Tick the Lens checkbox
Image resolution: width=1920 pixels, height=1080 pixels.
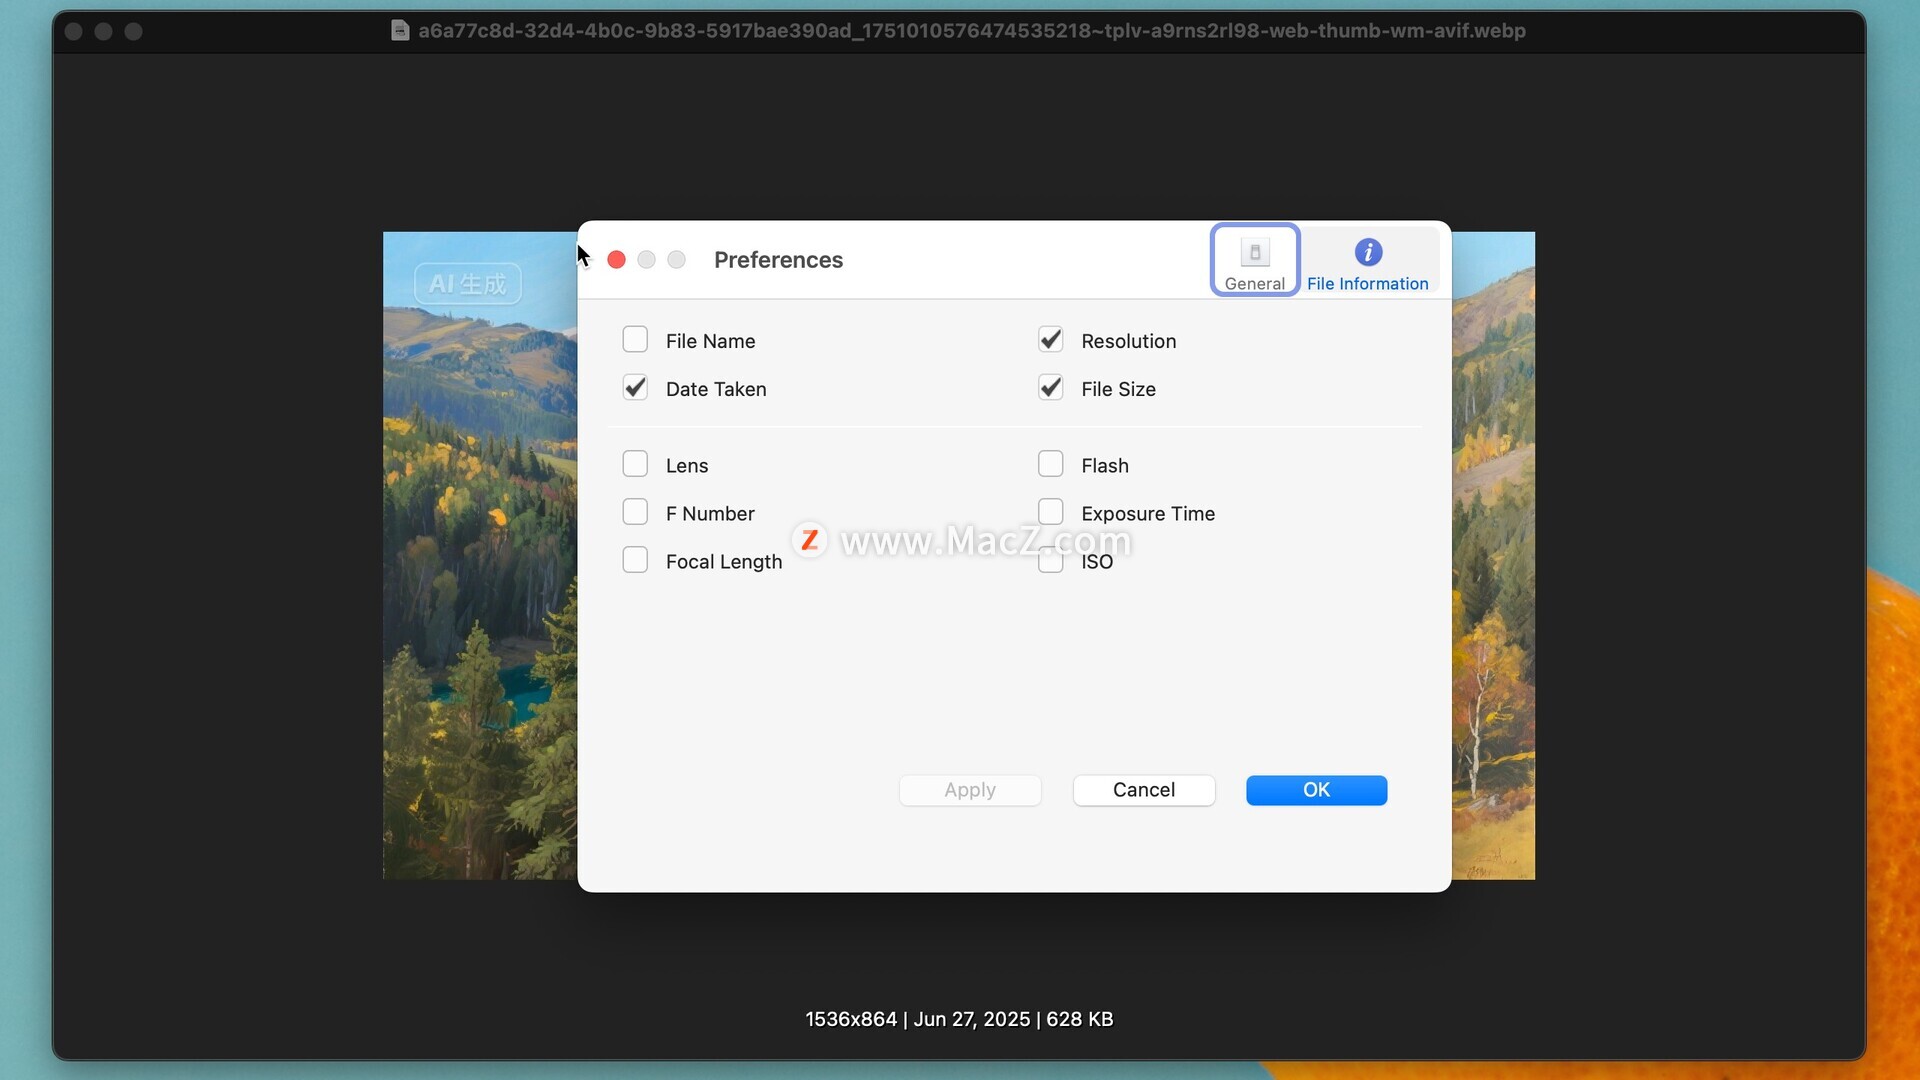(x=635, y=464)
